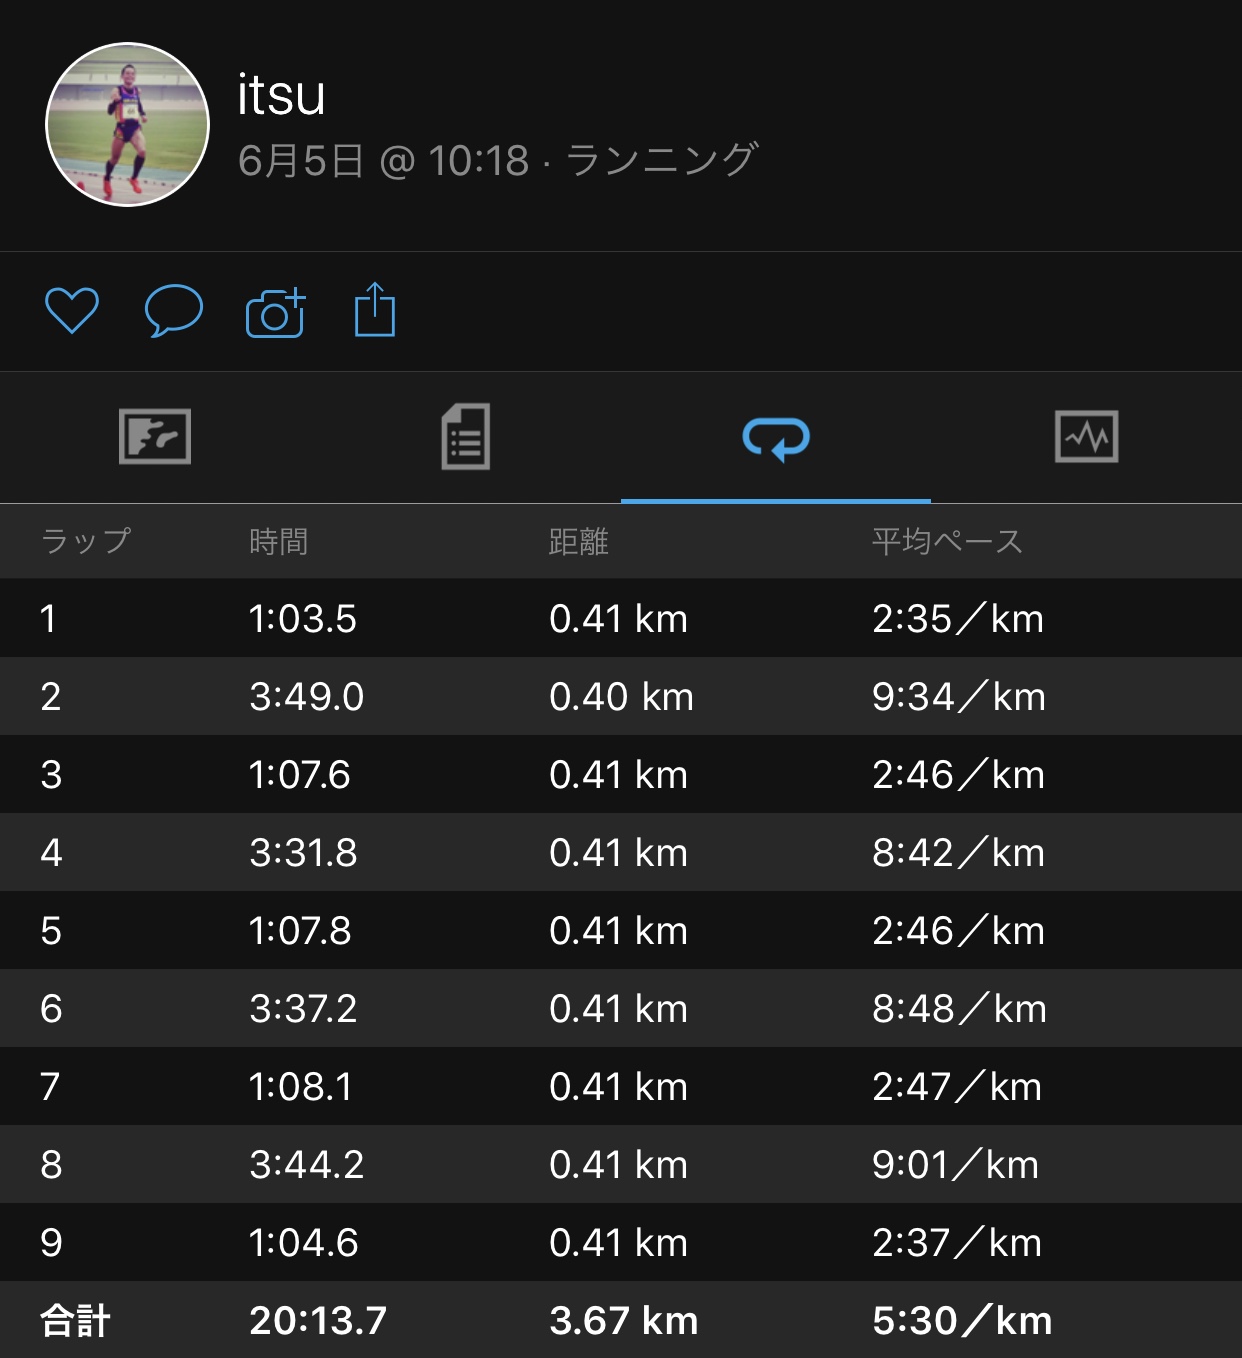Tap the itsu profile photo
The image size is (1242, 1358).
tap(128, 125)
